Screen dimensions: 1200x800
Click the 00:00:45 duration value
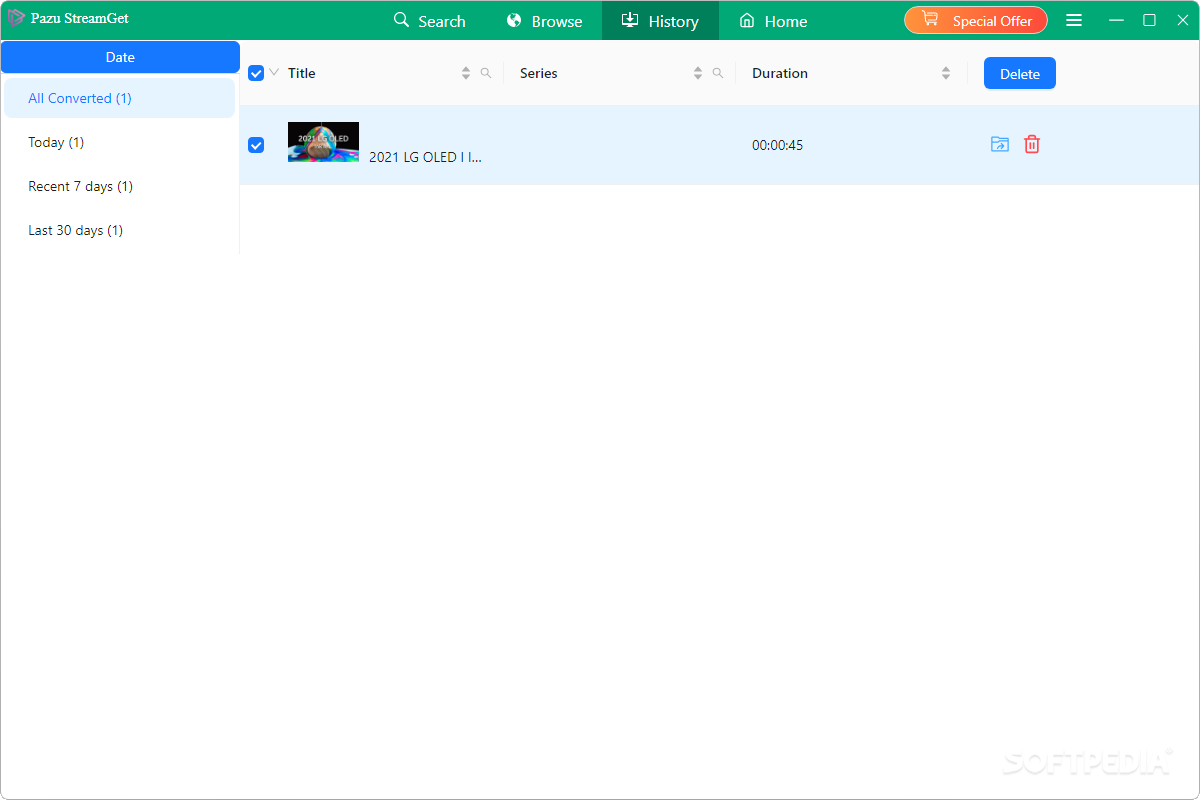[778, 145]
